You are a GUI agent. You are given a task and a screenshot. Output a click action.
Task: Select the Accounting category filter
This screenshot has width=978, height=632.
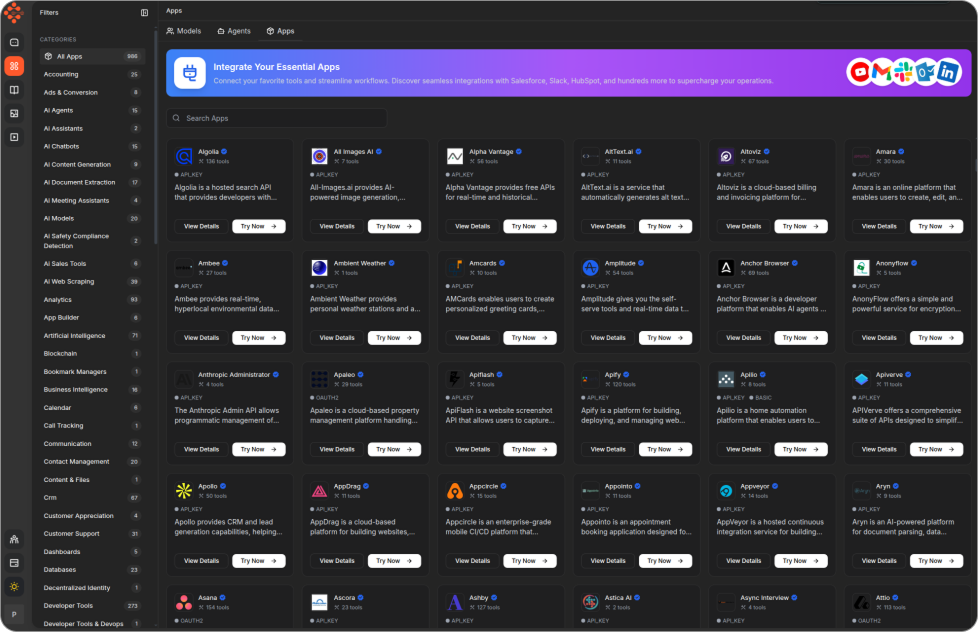[x=61, y=74]
